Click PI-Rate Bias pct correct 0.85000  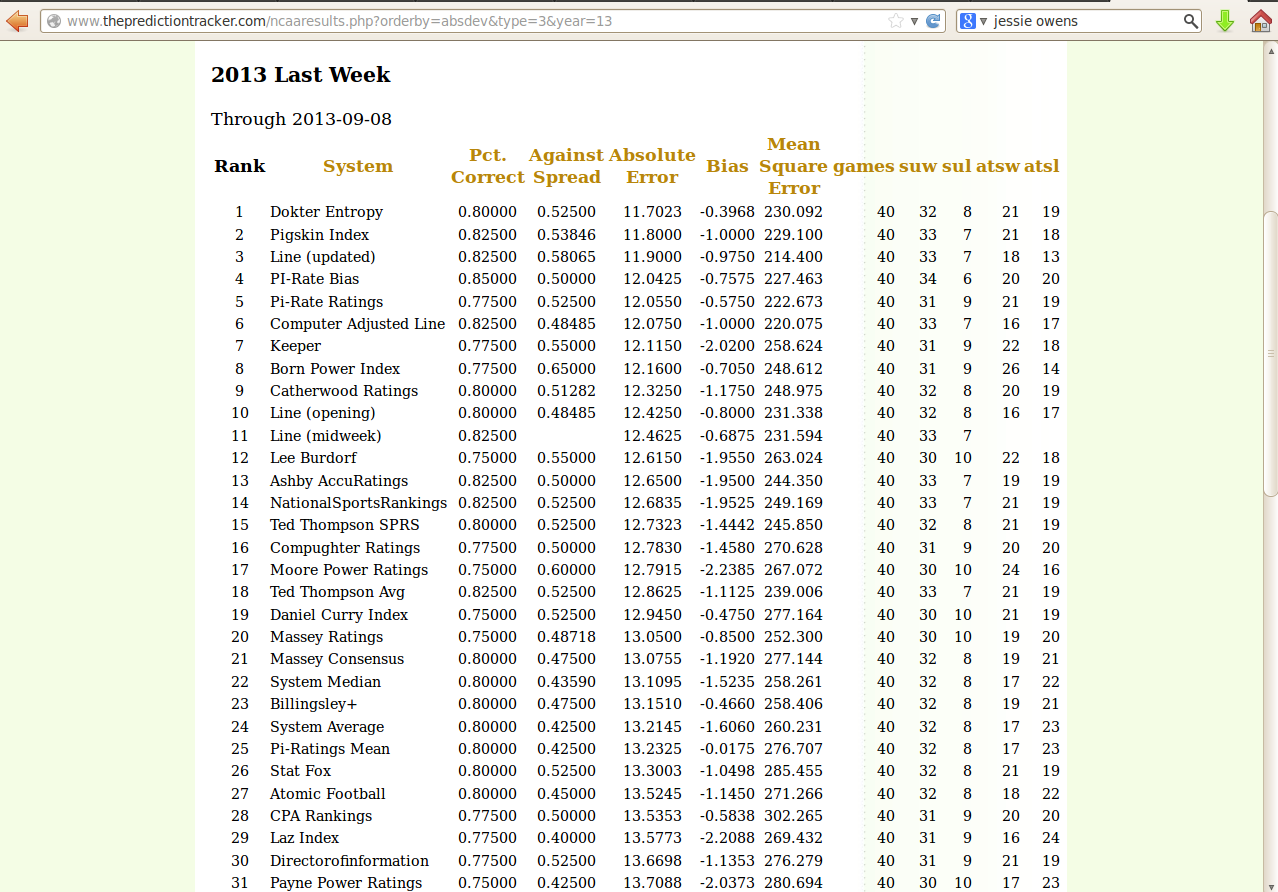[x=488, y=279]
